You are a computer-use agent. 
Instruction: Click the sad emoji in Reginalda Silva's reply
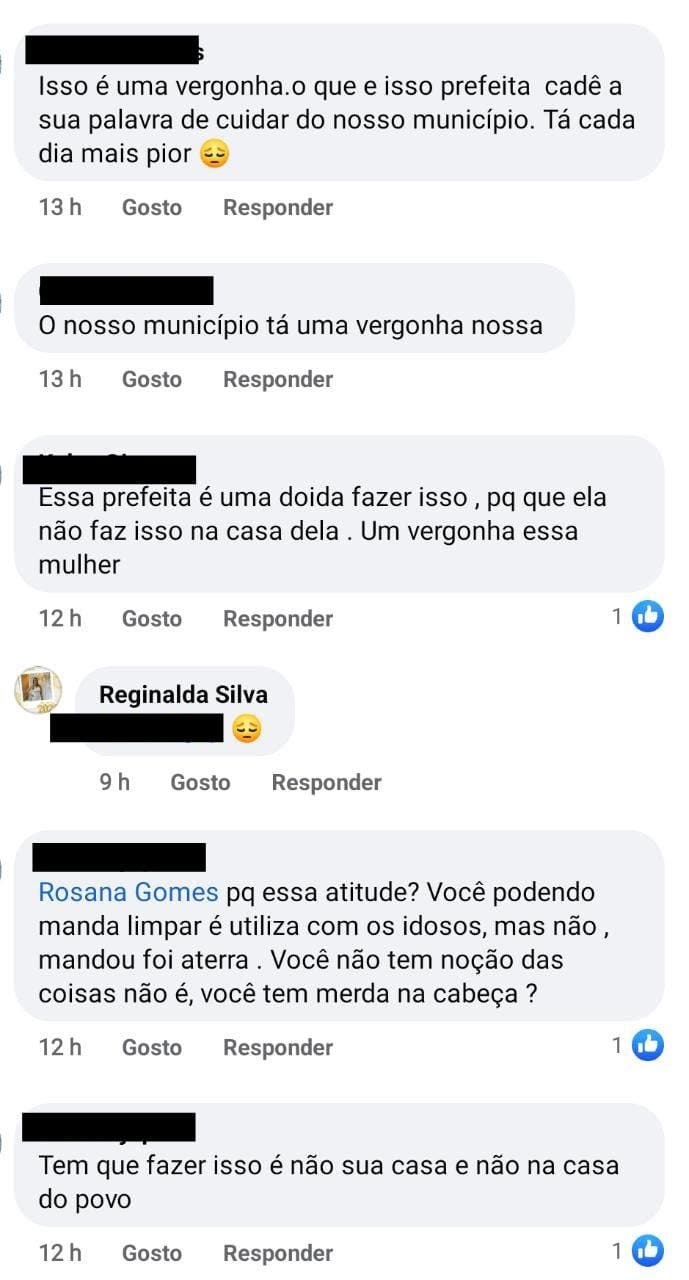click(246, 731)
